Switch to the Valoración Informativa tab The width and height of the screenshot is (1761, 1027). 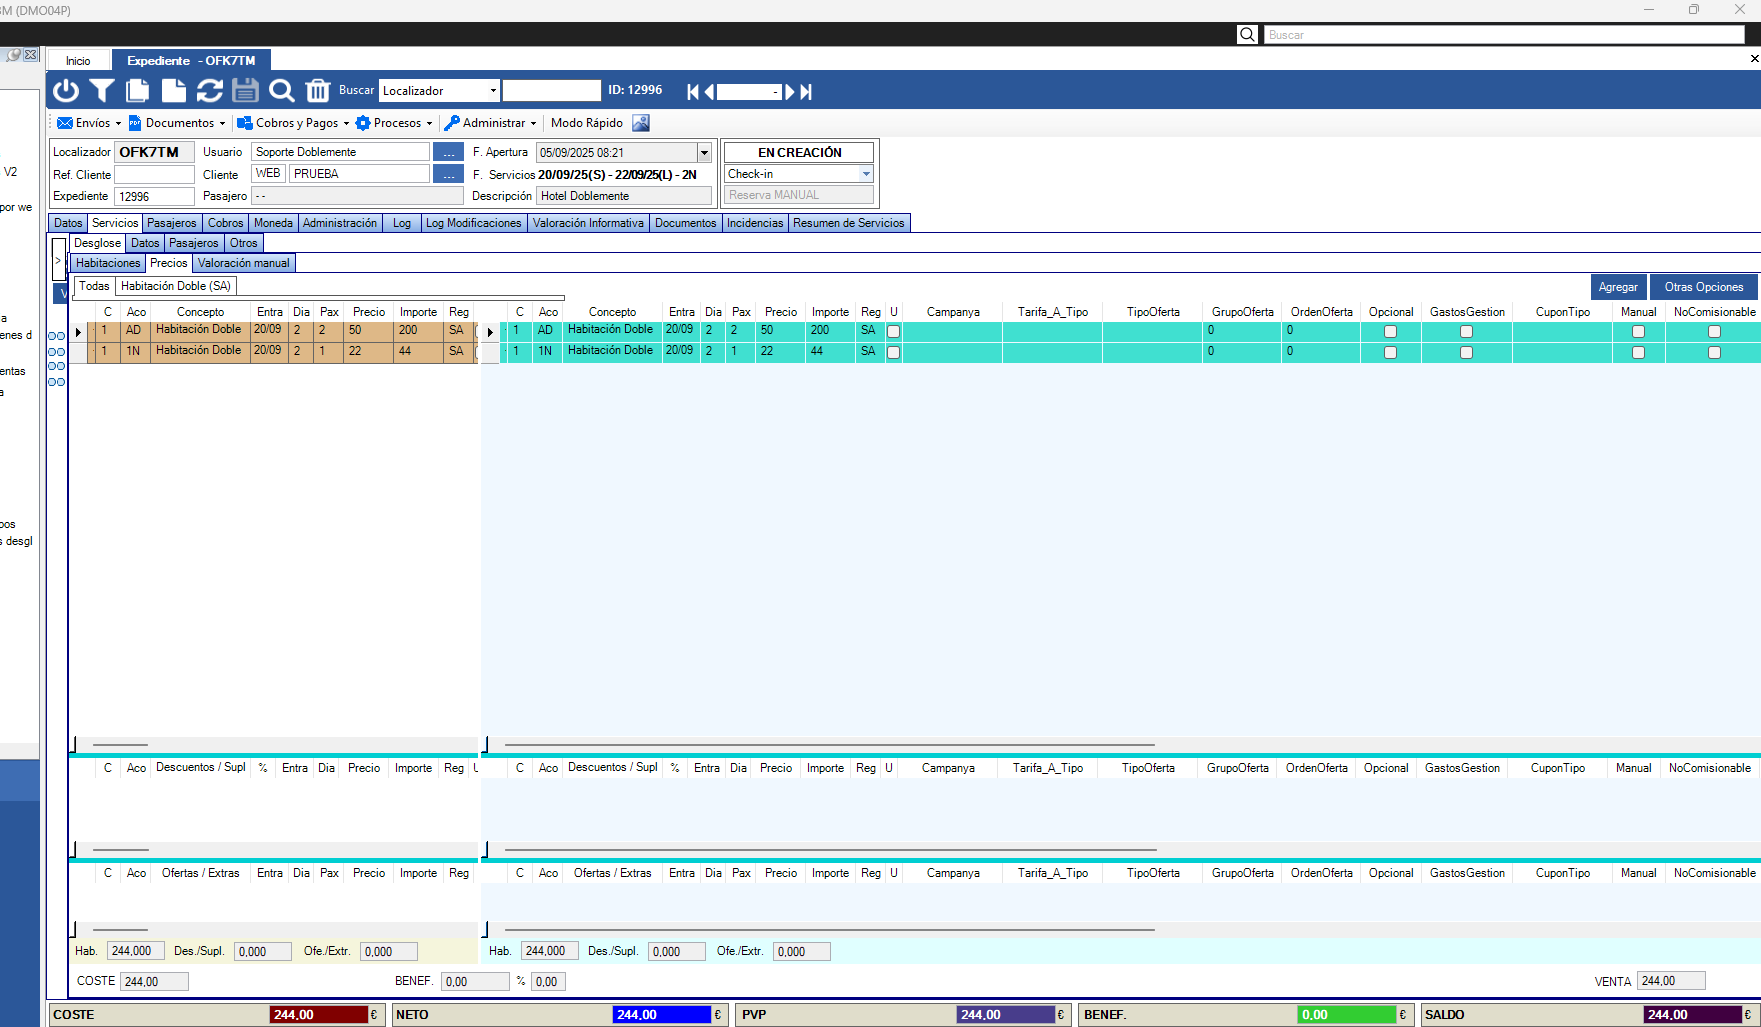coord(588,223)
